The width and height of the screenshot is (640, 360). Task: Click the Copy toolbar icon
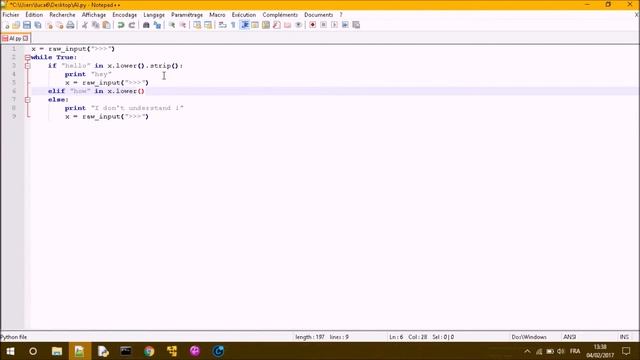tap(96, 25)
